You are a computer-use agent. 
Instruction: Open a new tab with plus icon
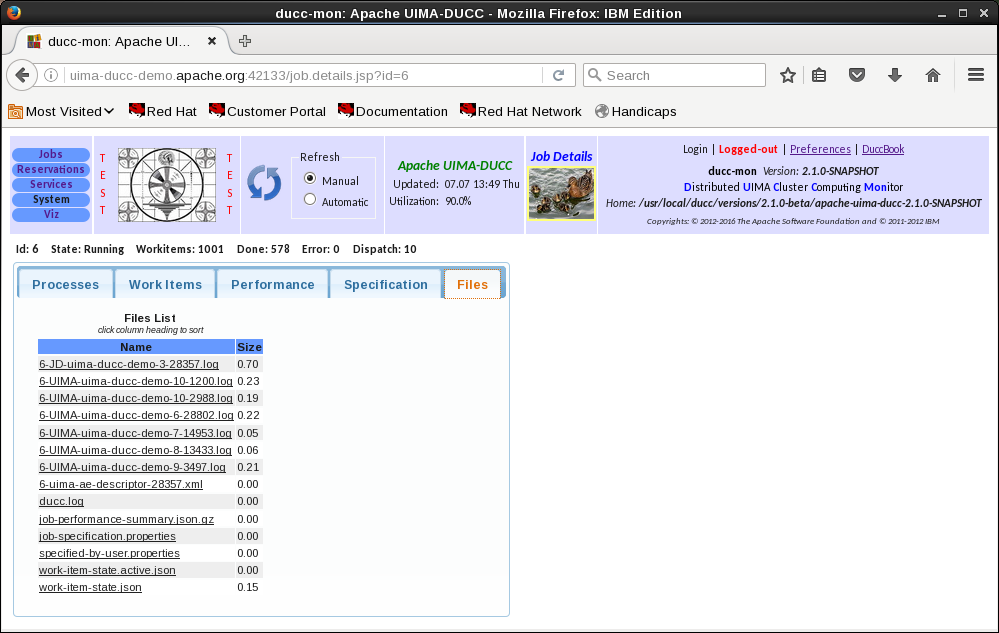coord(245,41)
